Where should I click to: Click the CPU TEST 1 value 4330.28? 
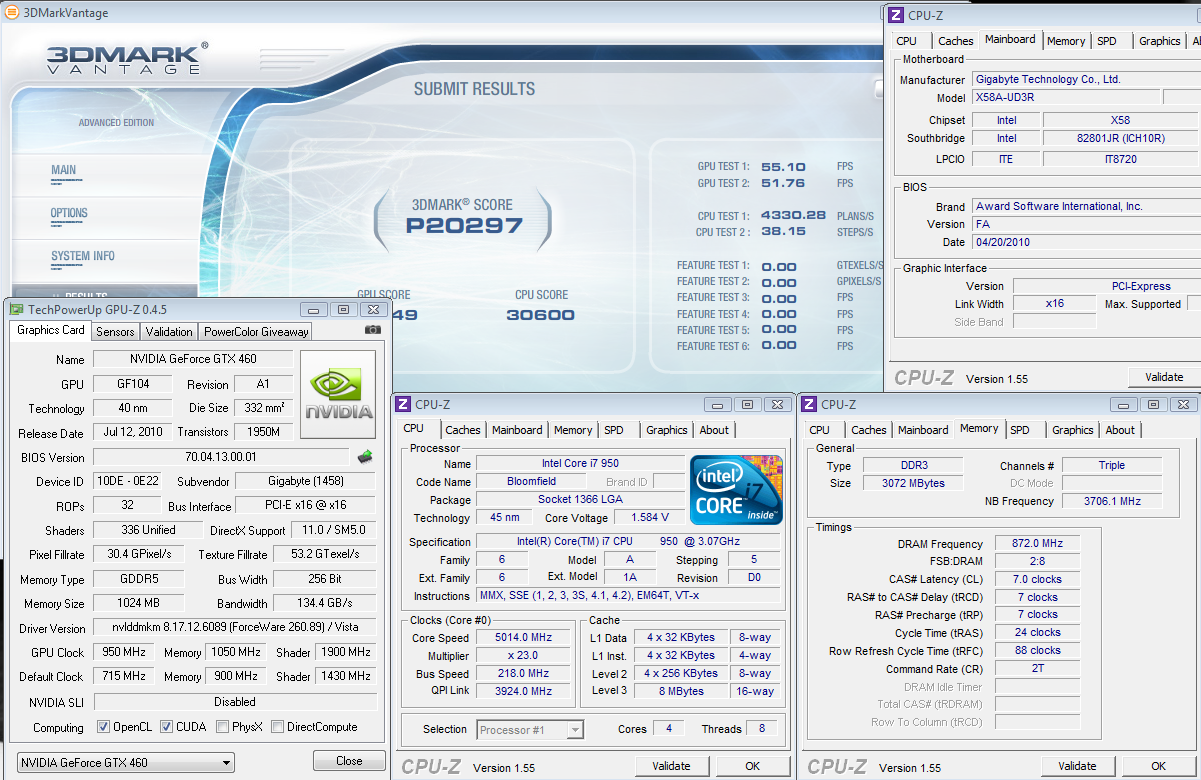pos(793,215)
